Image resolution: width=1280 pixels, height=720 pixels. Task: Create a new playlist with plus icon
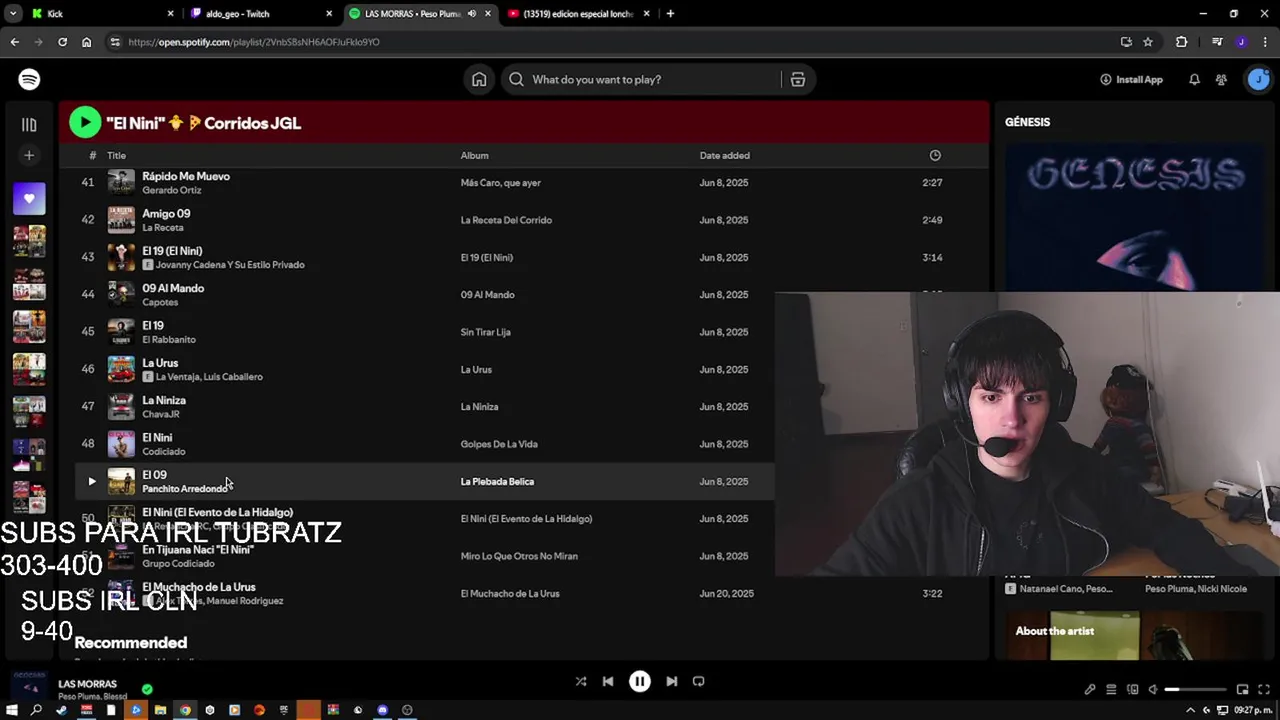click(x=29, y=155)
